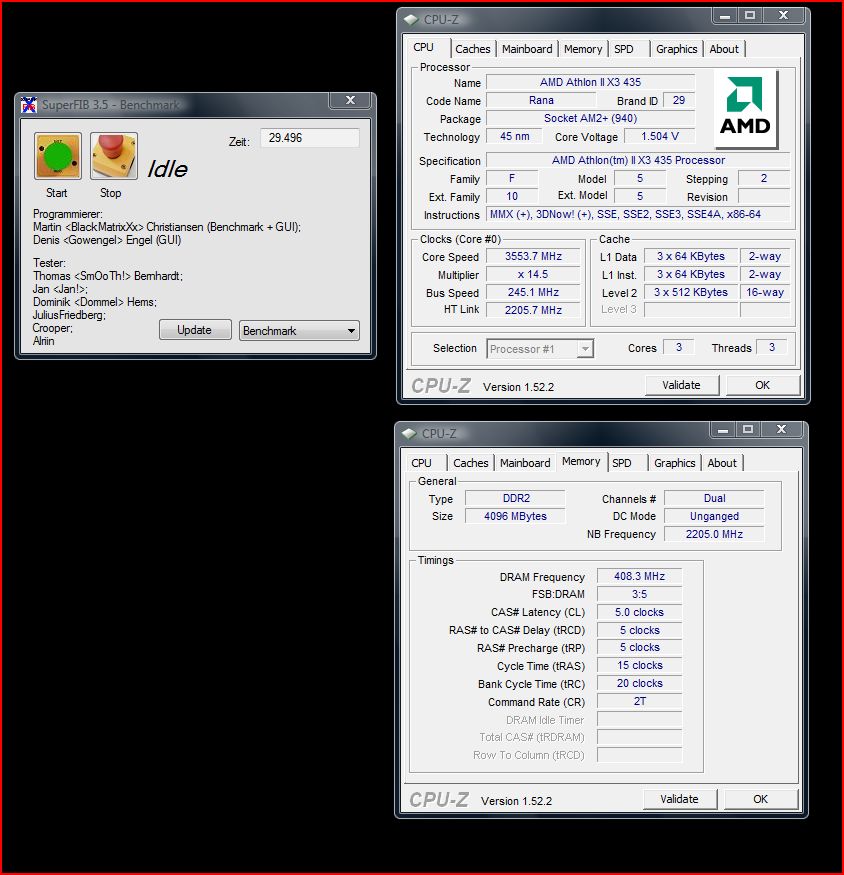Click the Technology value 45 nm
Screen dimensions: 844x875
514,136
